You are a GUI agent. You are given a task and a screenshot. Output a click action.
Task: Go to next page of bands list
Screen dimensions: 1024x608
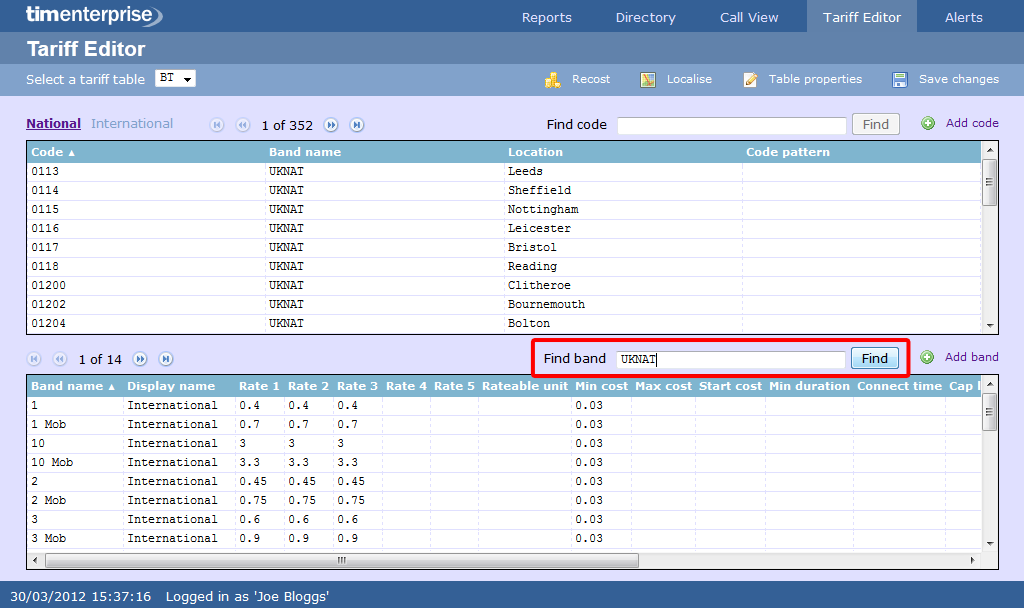(x=140, y=359)
